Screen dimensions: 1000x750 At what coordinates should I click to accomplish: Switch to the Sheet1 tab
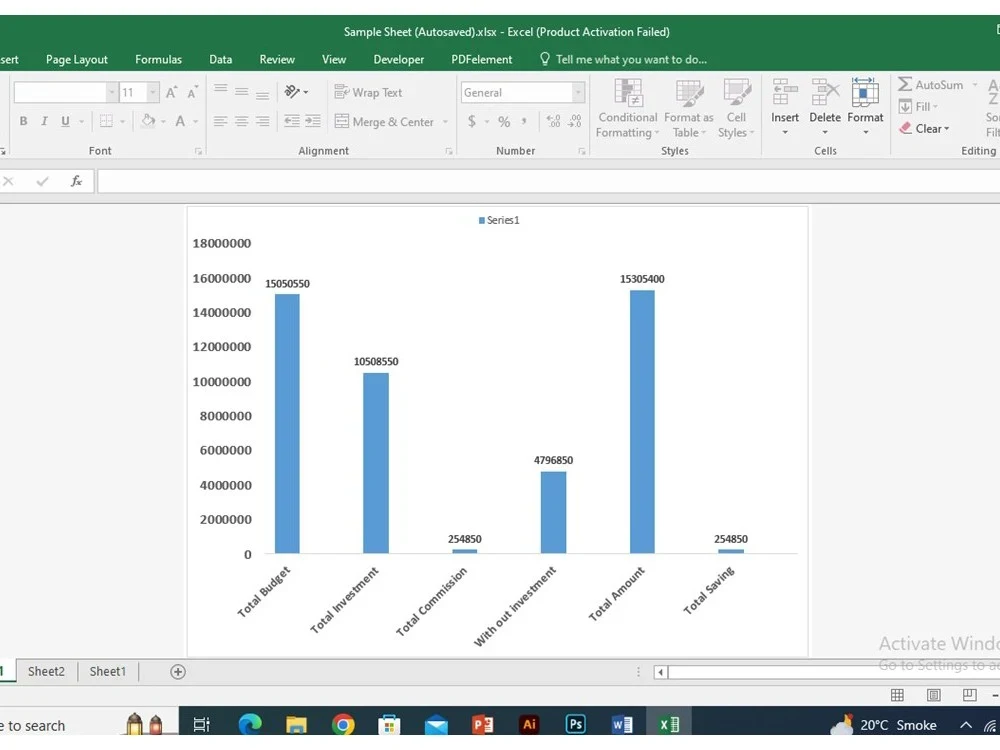click(x=108, y=672)
